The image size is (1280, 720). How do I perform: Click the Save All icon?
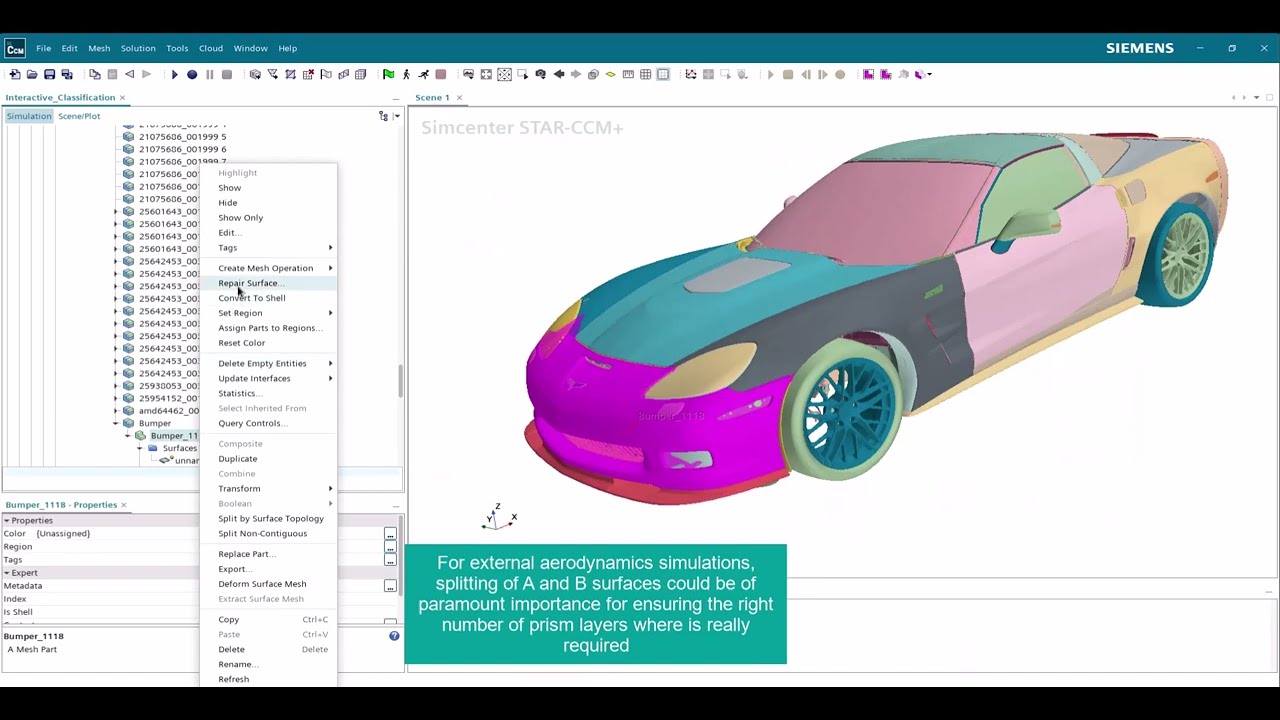pyautogui.click(x=67, y=74)
